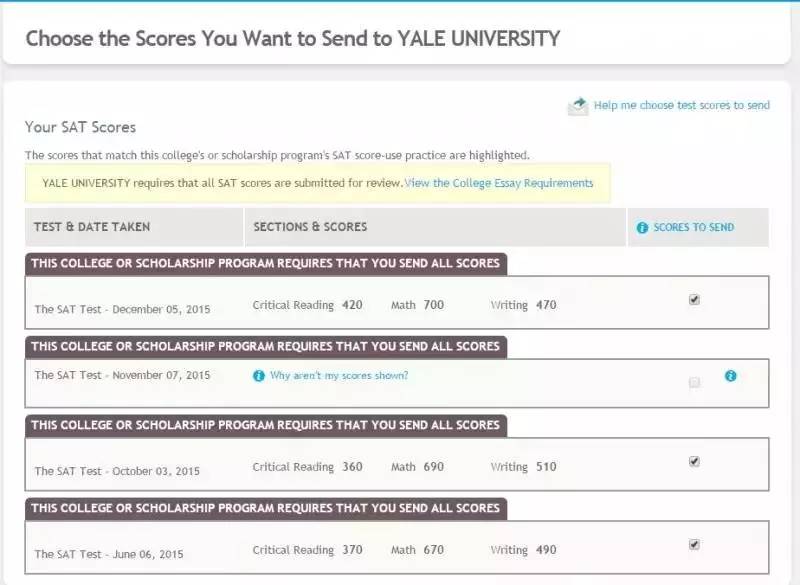Click the envelope icon beside Help me choose

[x=578, y=106]
